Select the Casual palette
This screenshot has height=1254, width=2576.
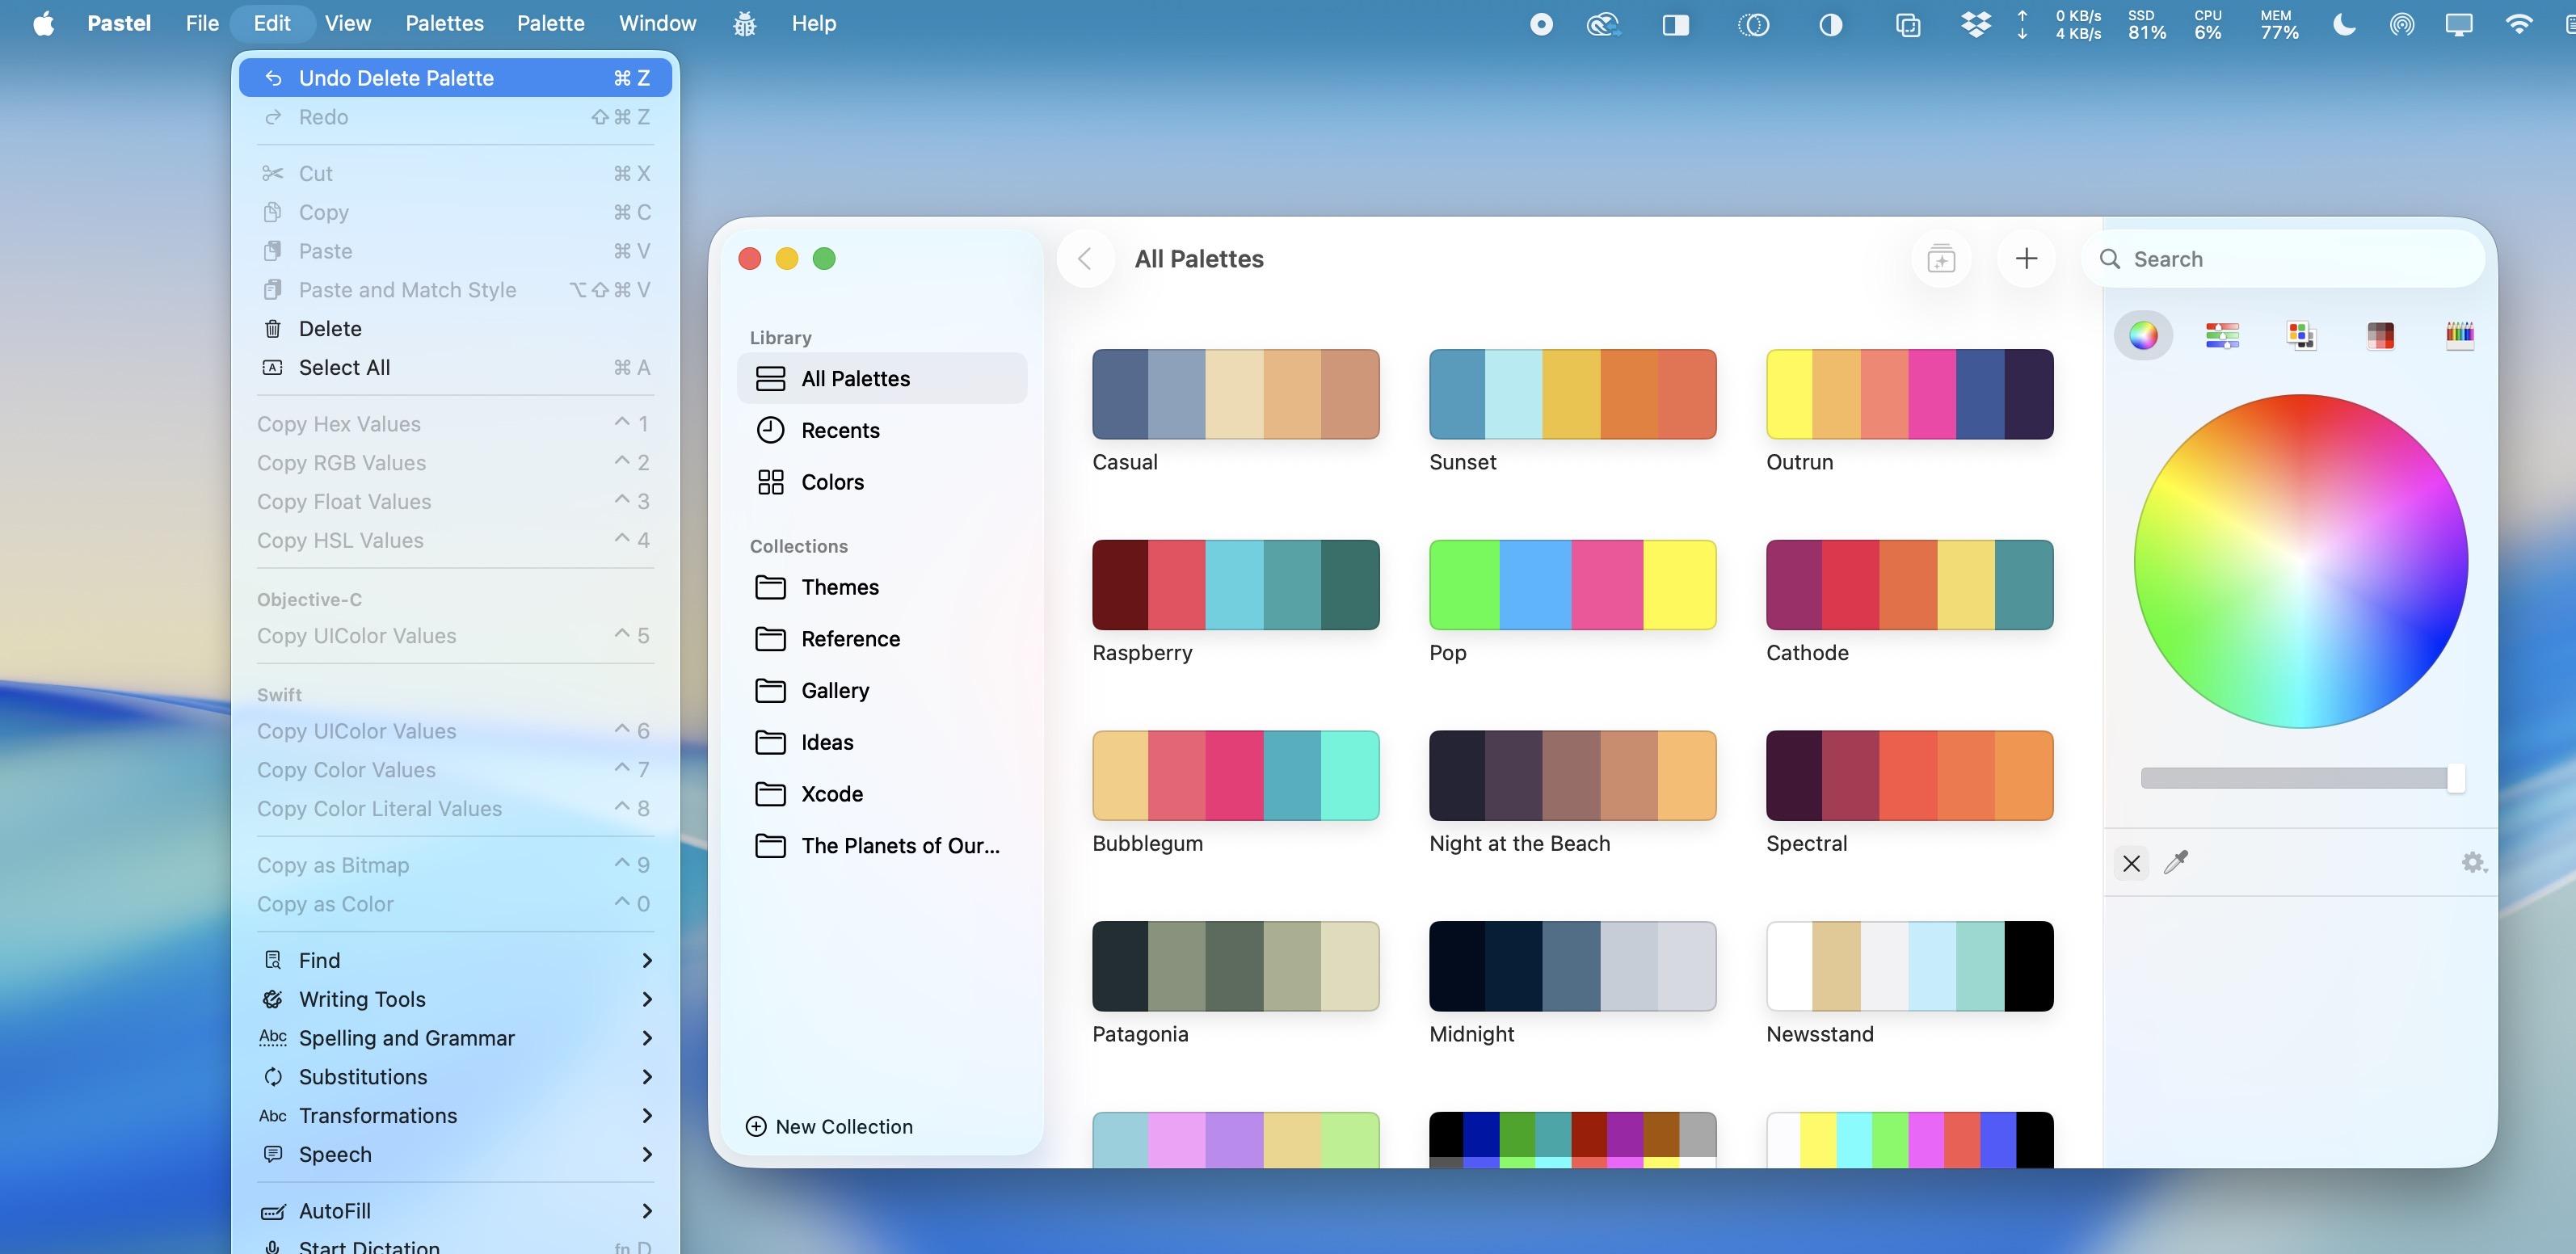tap(1235, 394)
